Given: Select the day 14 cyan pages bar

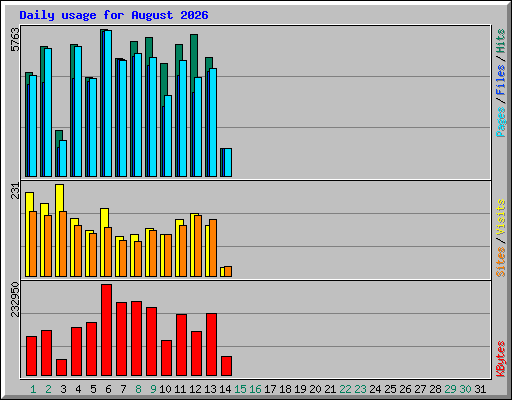Looking at the screenshot, I should coord(228,162).
